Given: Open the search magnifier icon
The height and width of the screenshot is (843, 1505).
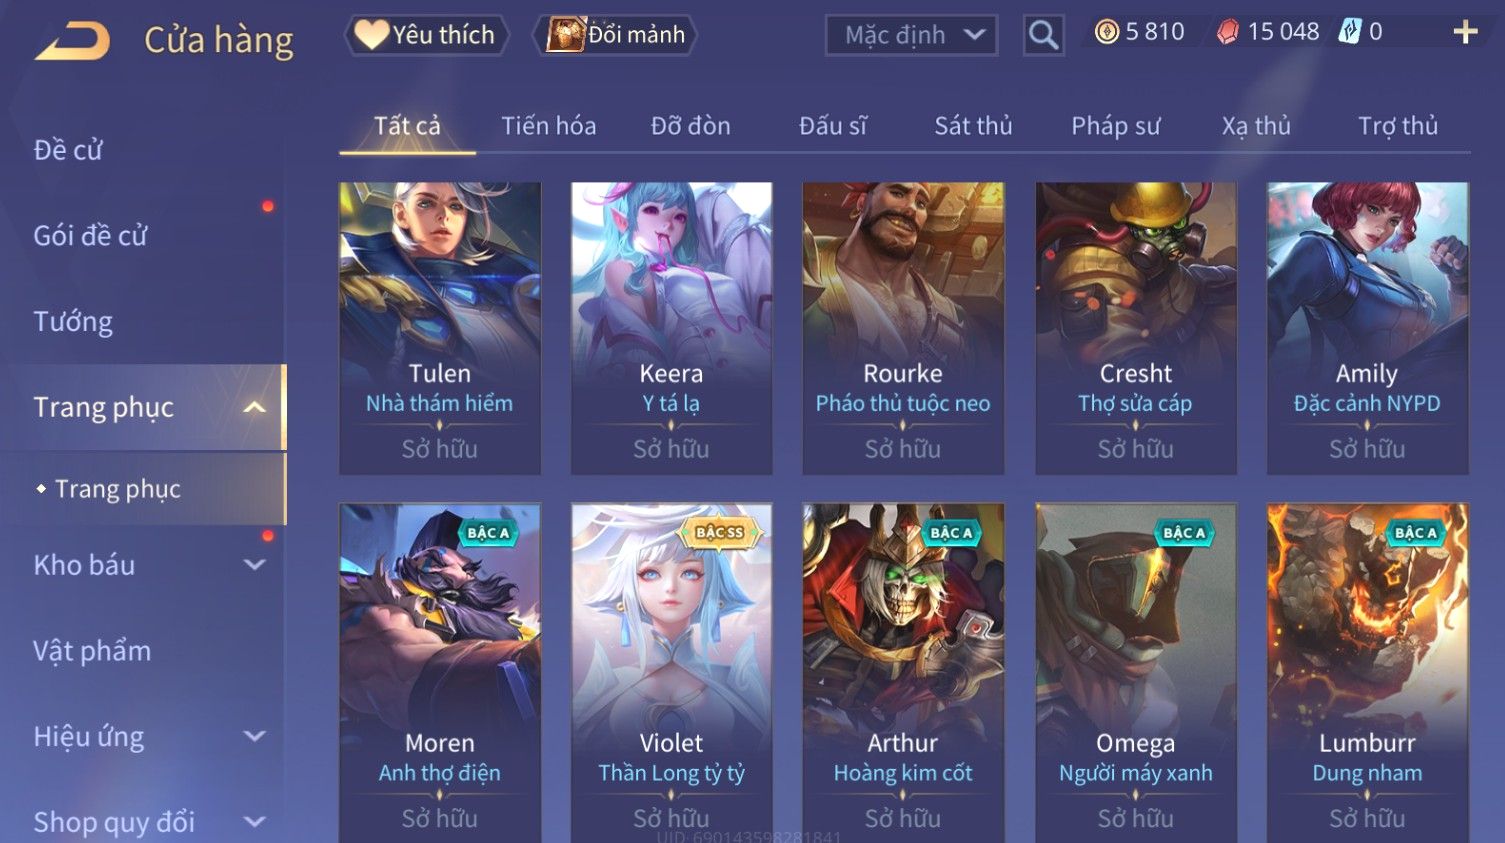Looking at the screenshot, I should (1043, 36).
